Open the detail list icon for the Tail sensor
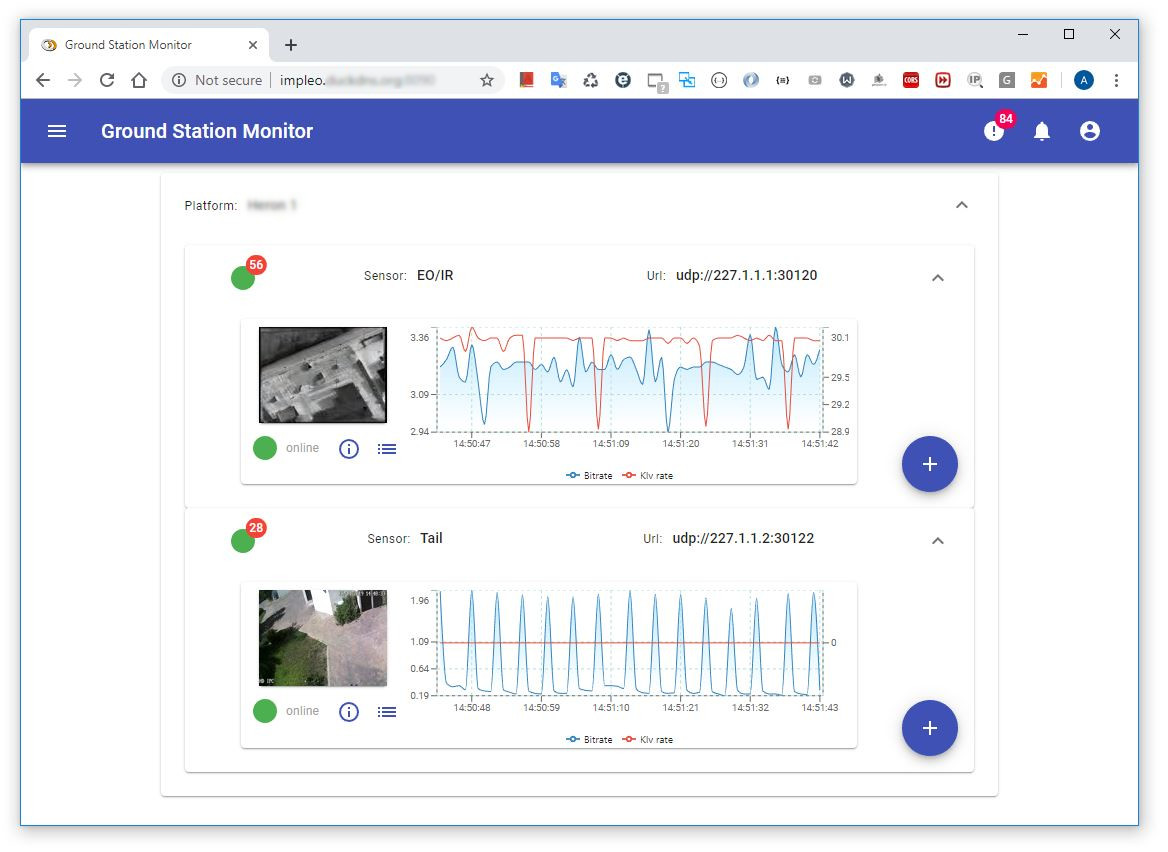This screenshot has width=1168, height=852. [387, 711]
